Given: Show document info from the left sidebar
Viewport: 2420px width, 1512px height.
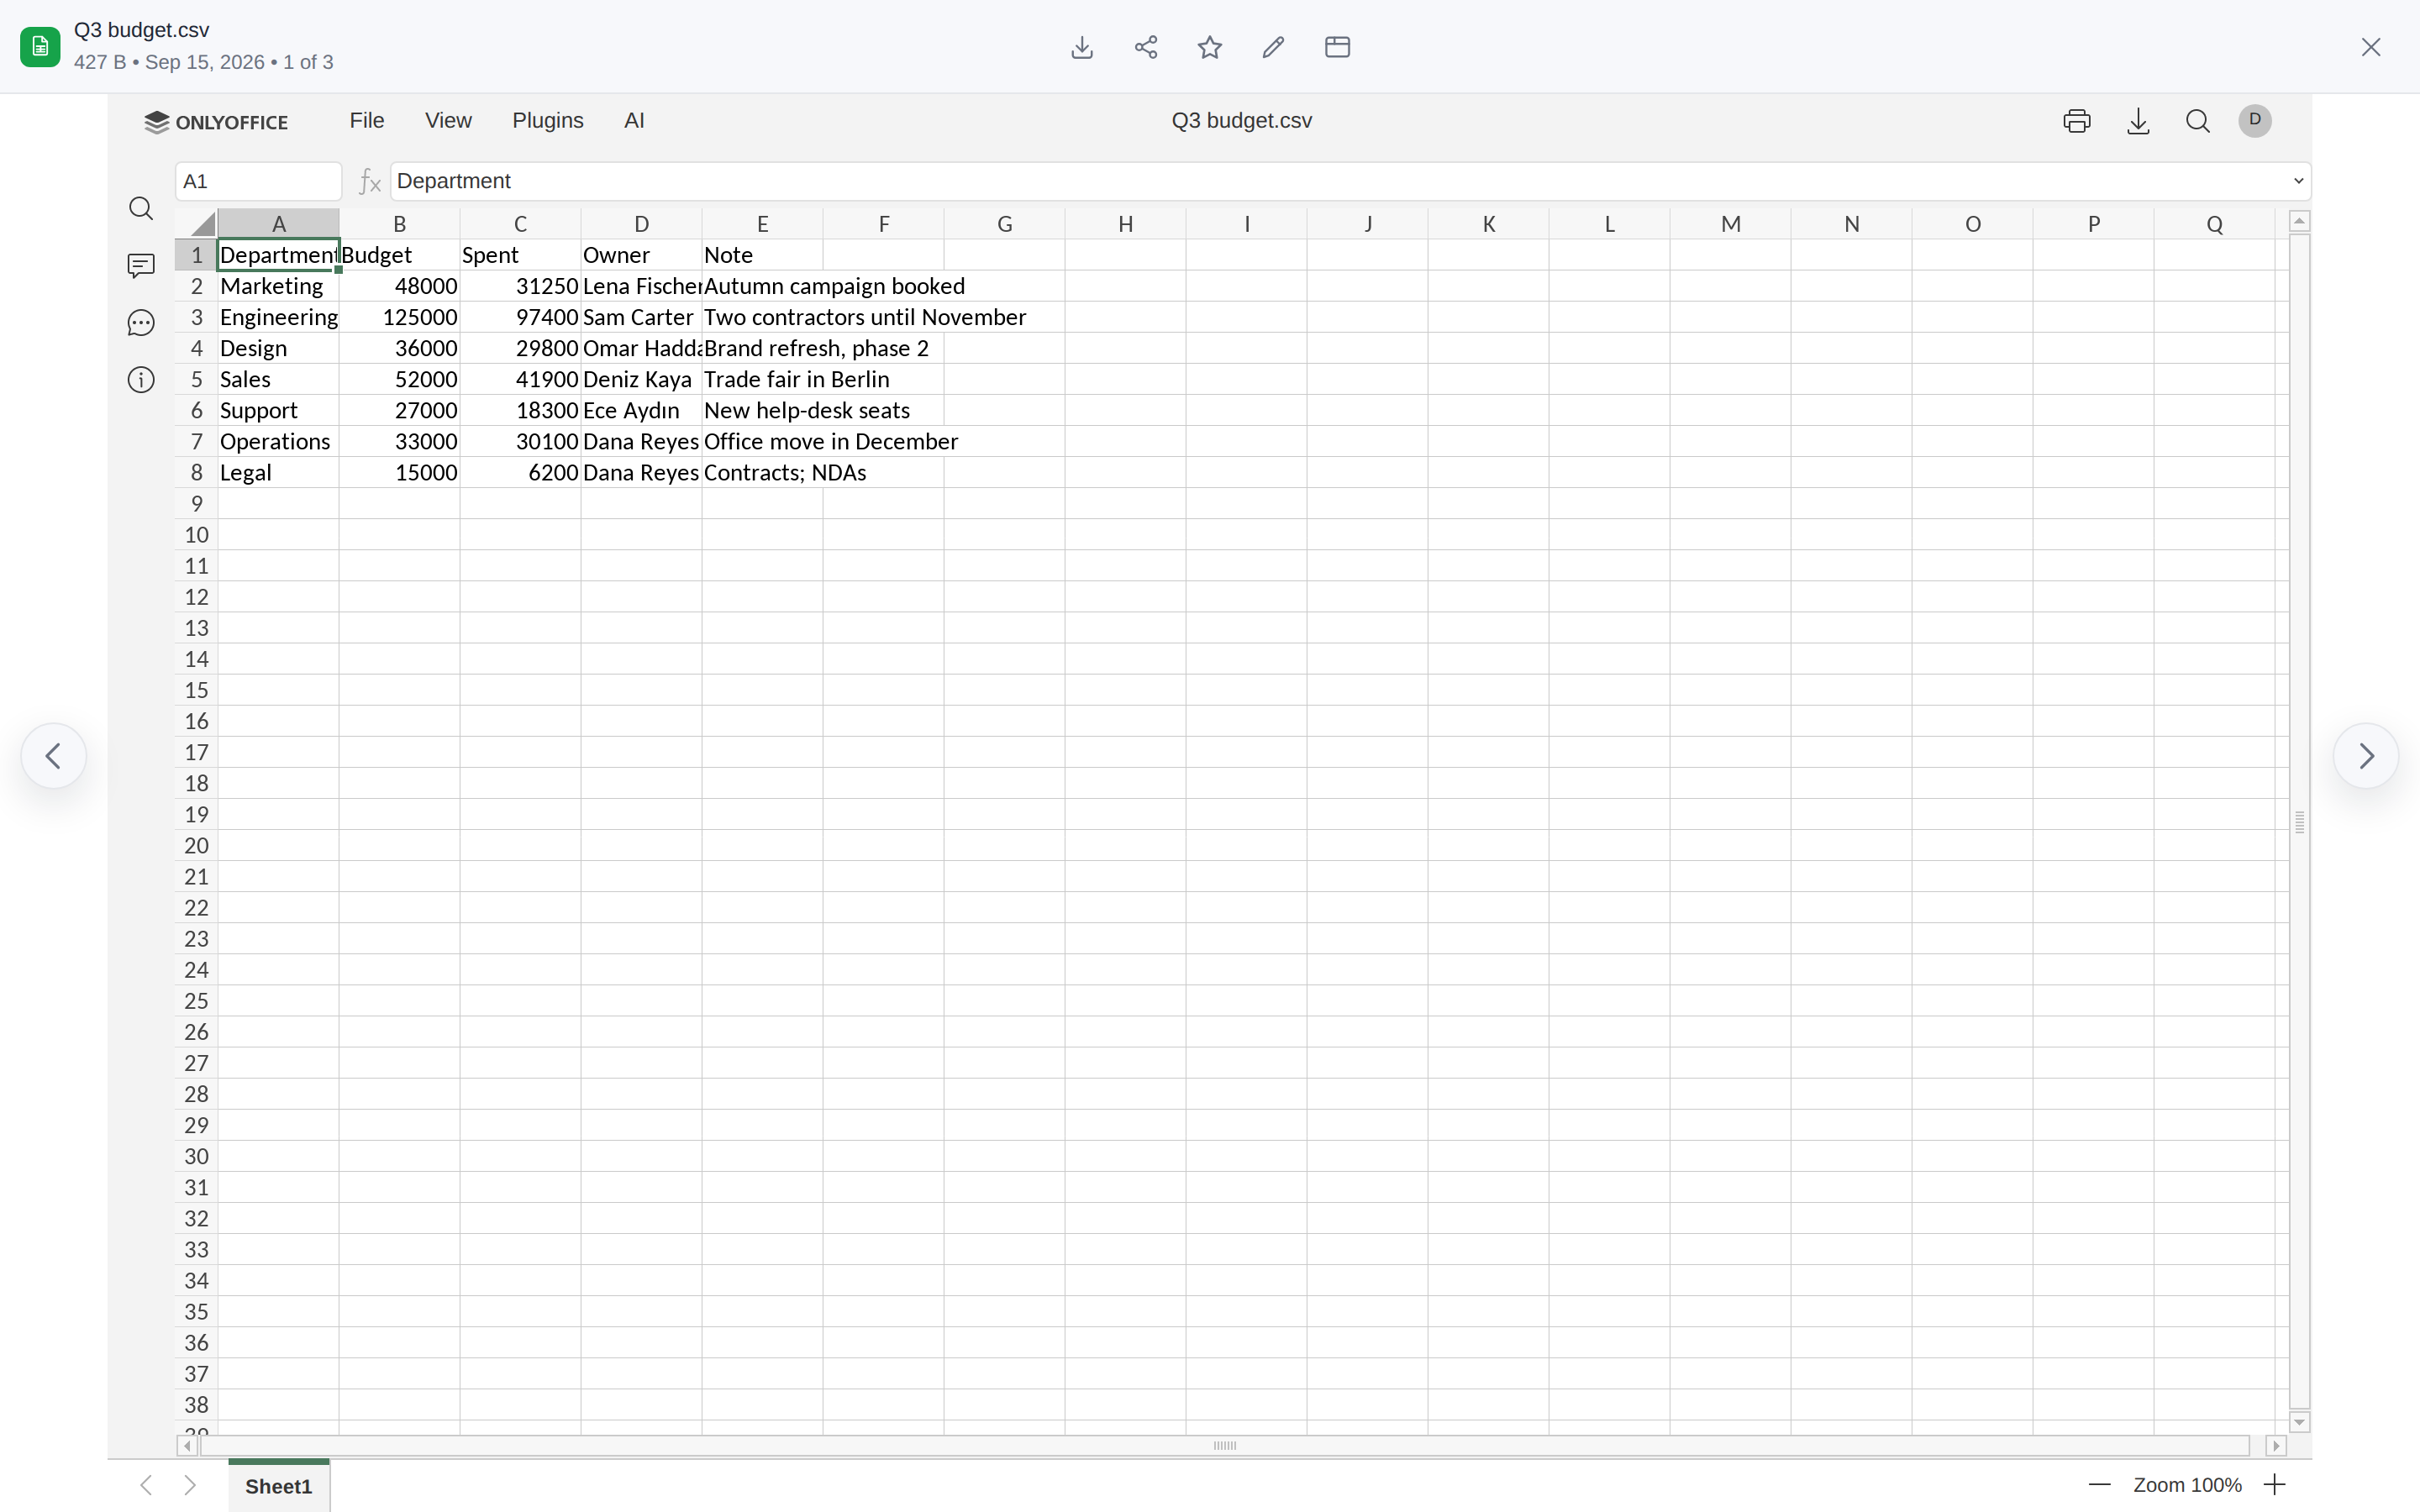Looking at the screenshot, I should pos(141,380).
